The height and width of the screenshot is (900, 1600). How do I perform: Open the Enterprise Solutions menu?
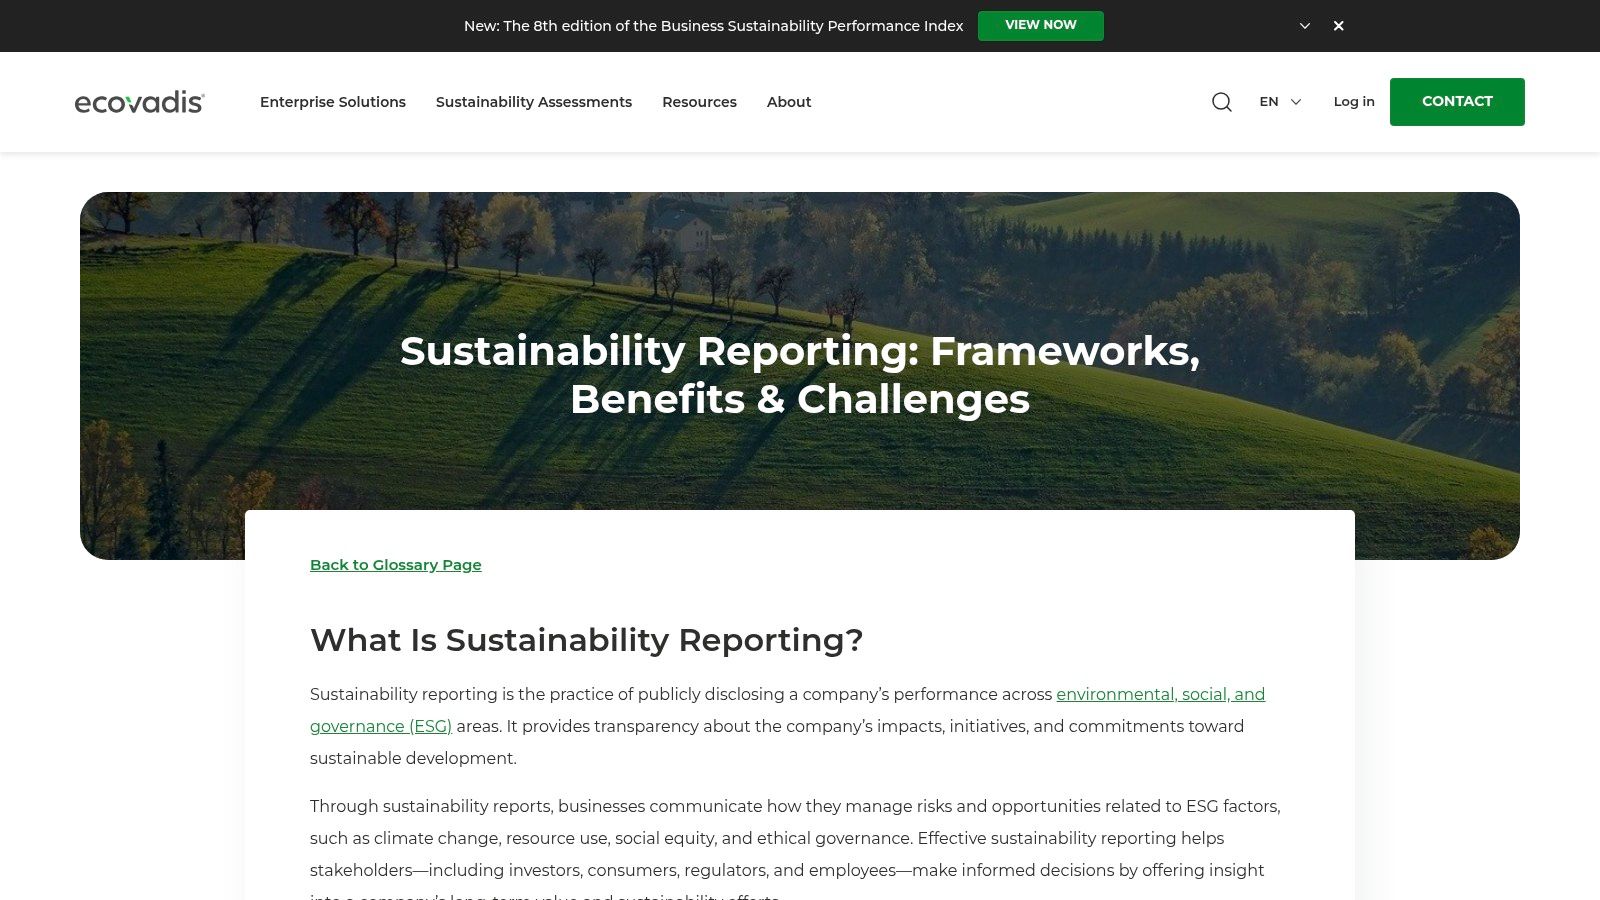pos(333,102)
